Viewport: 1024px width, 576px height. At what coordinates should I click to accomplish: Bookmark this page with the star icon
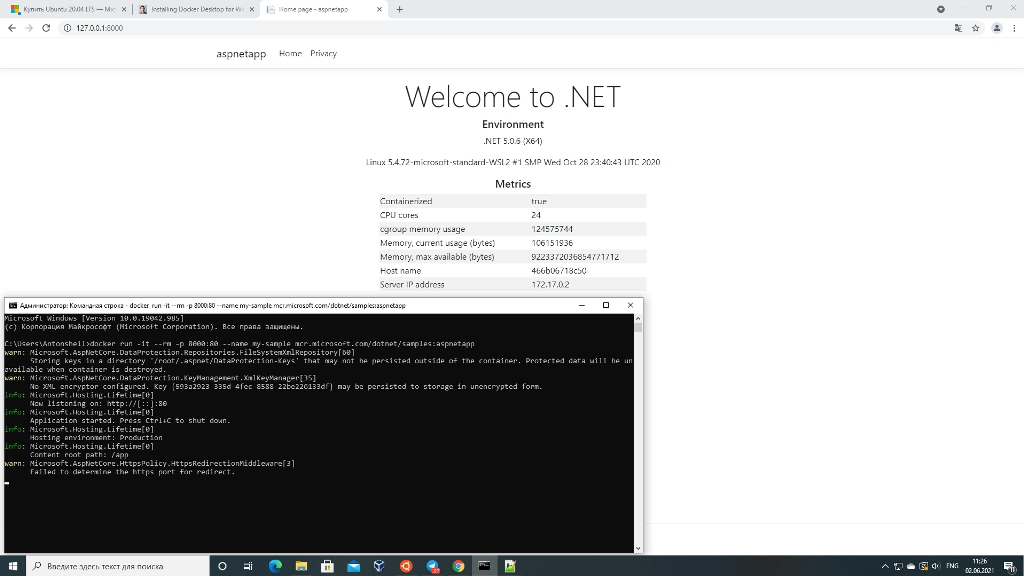click(976, 28)
